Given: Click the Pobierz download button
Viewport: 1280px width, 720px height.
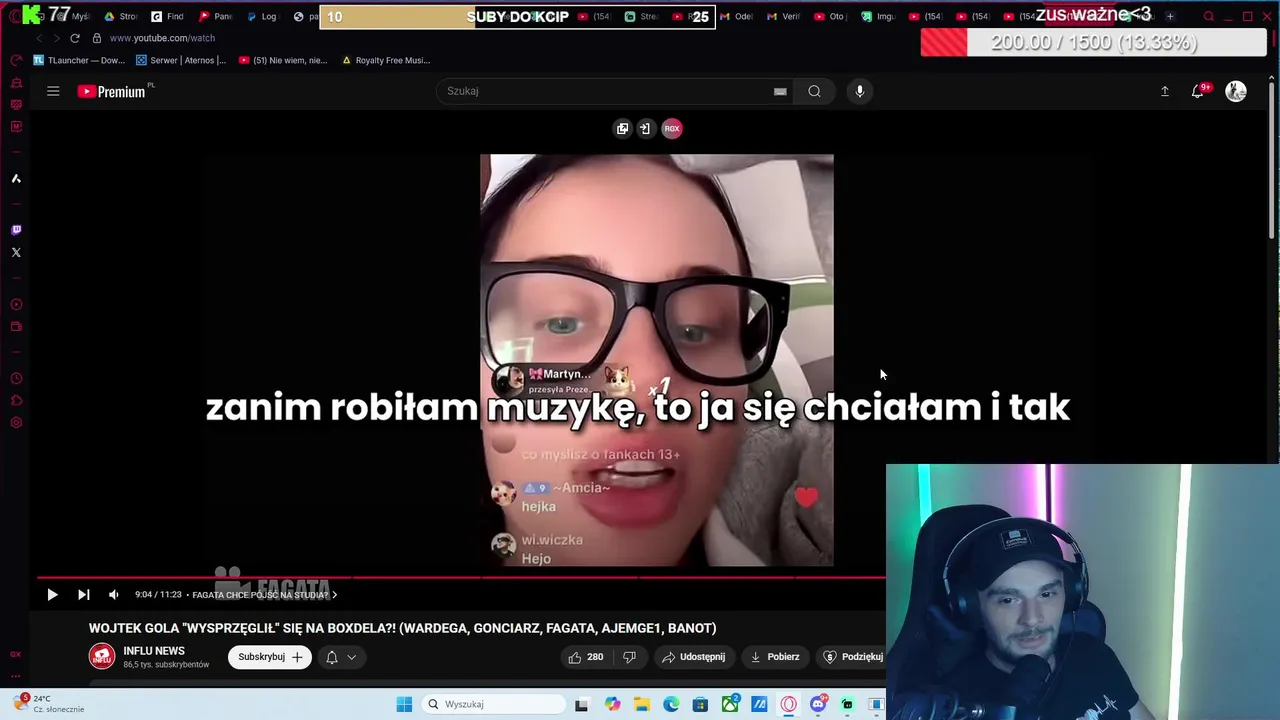Looking at the screenshot, I should 775,657.
